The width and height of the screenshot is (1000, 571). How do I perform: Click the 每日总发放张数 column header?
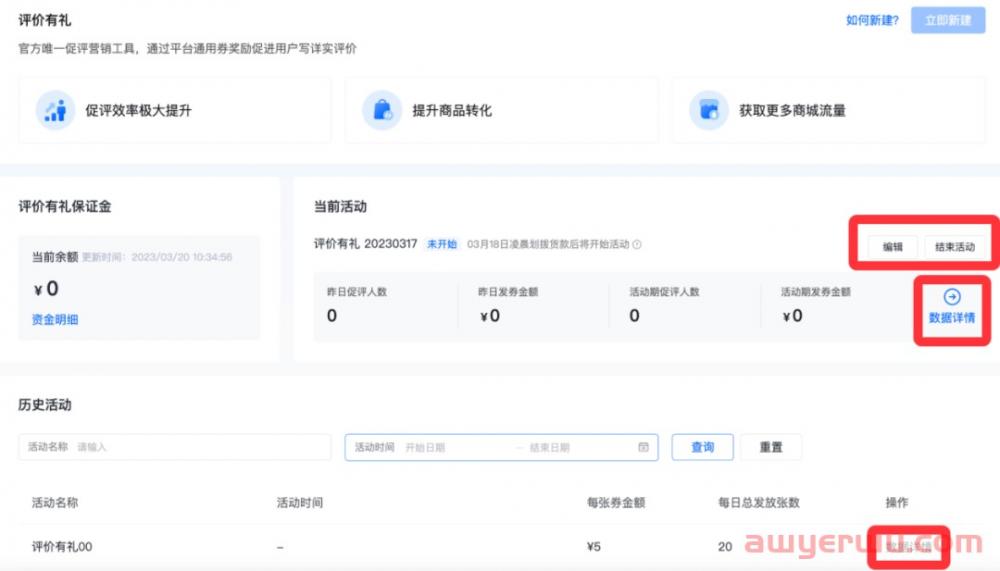(758, 502)
